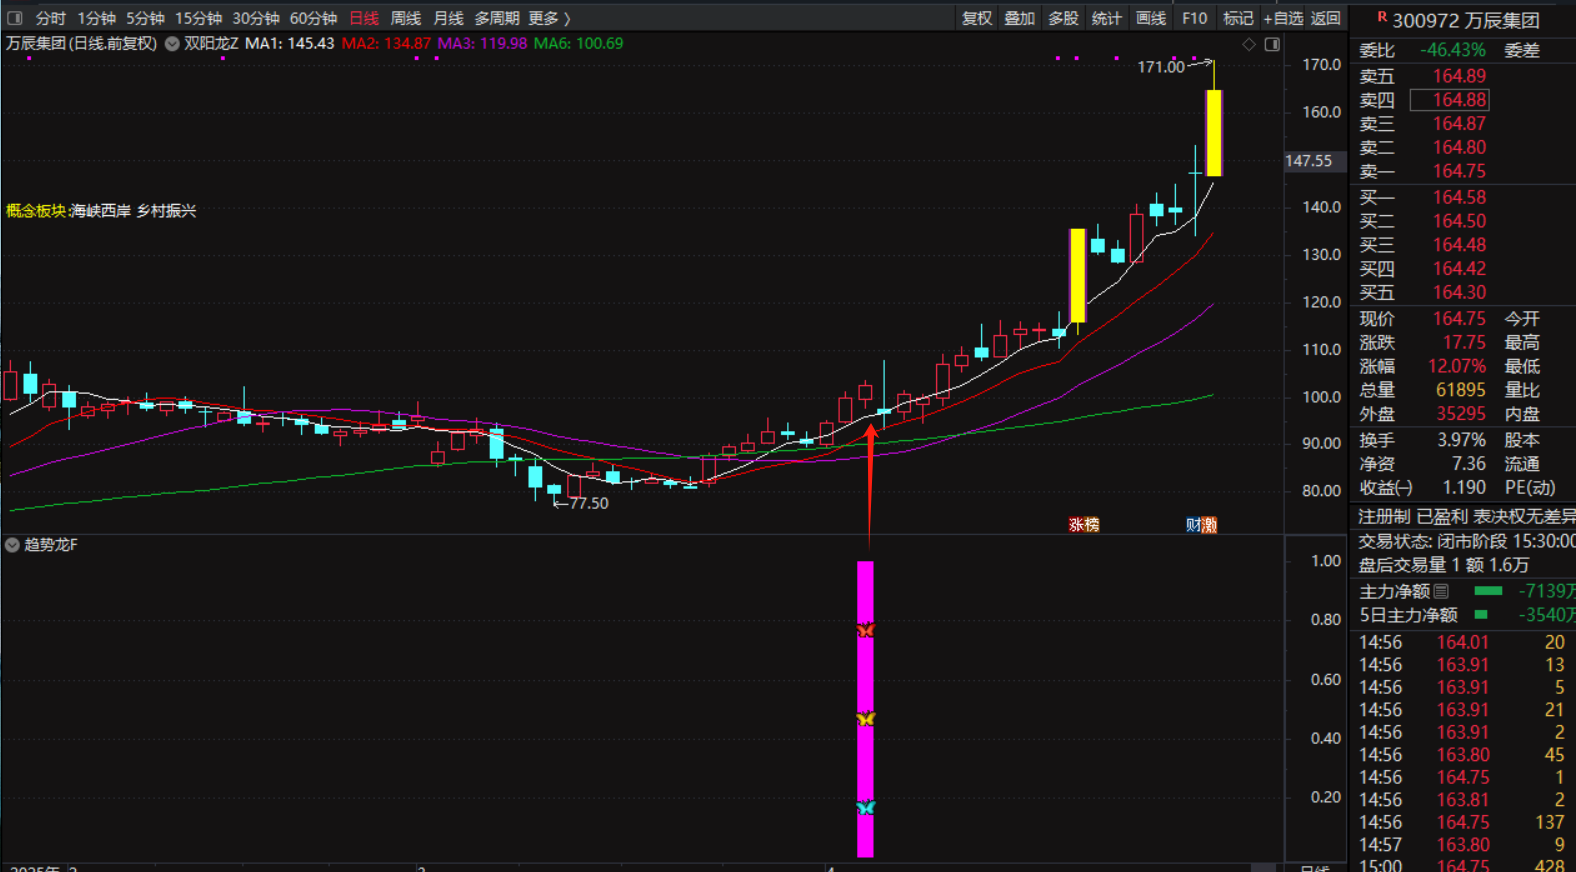Open the 复权 adjustment option
Viewport: 1576px width, 872px height.
976,18
